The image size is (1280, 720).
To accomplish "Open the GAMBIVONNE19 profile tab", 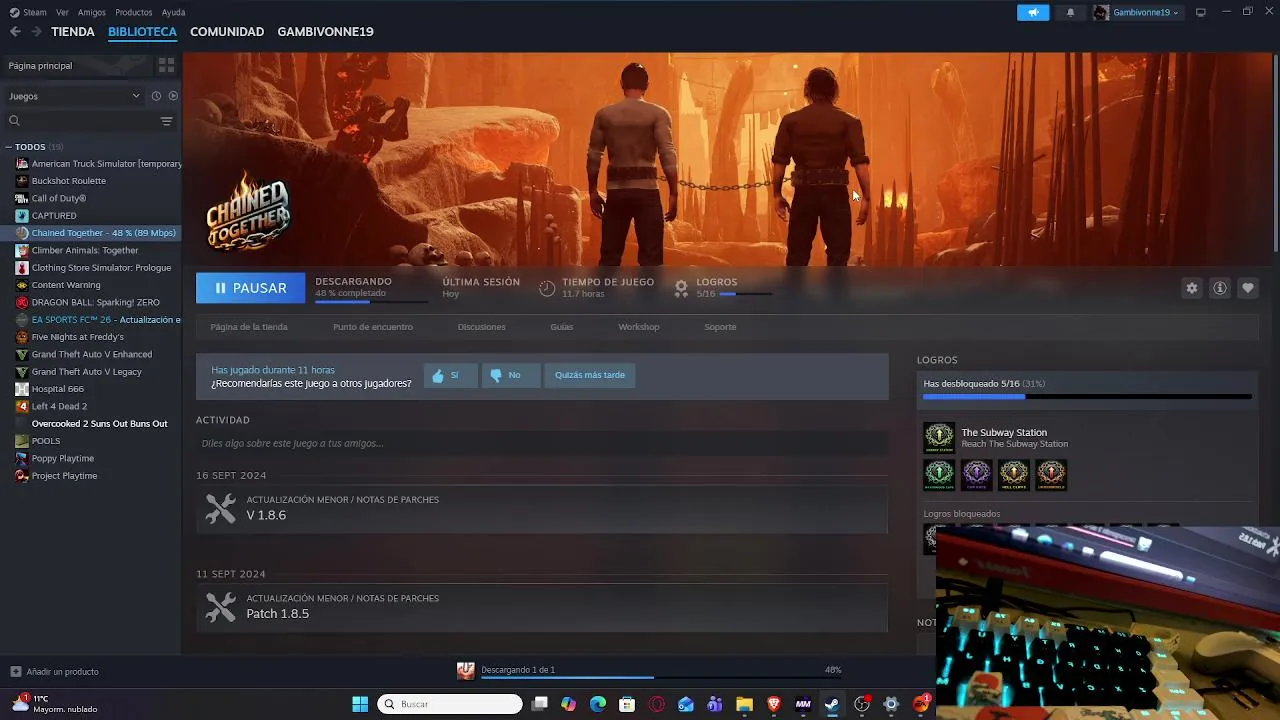I will (x=325, y=32).
